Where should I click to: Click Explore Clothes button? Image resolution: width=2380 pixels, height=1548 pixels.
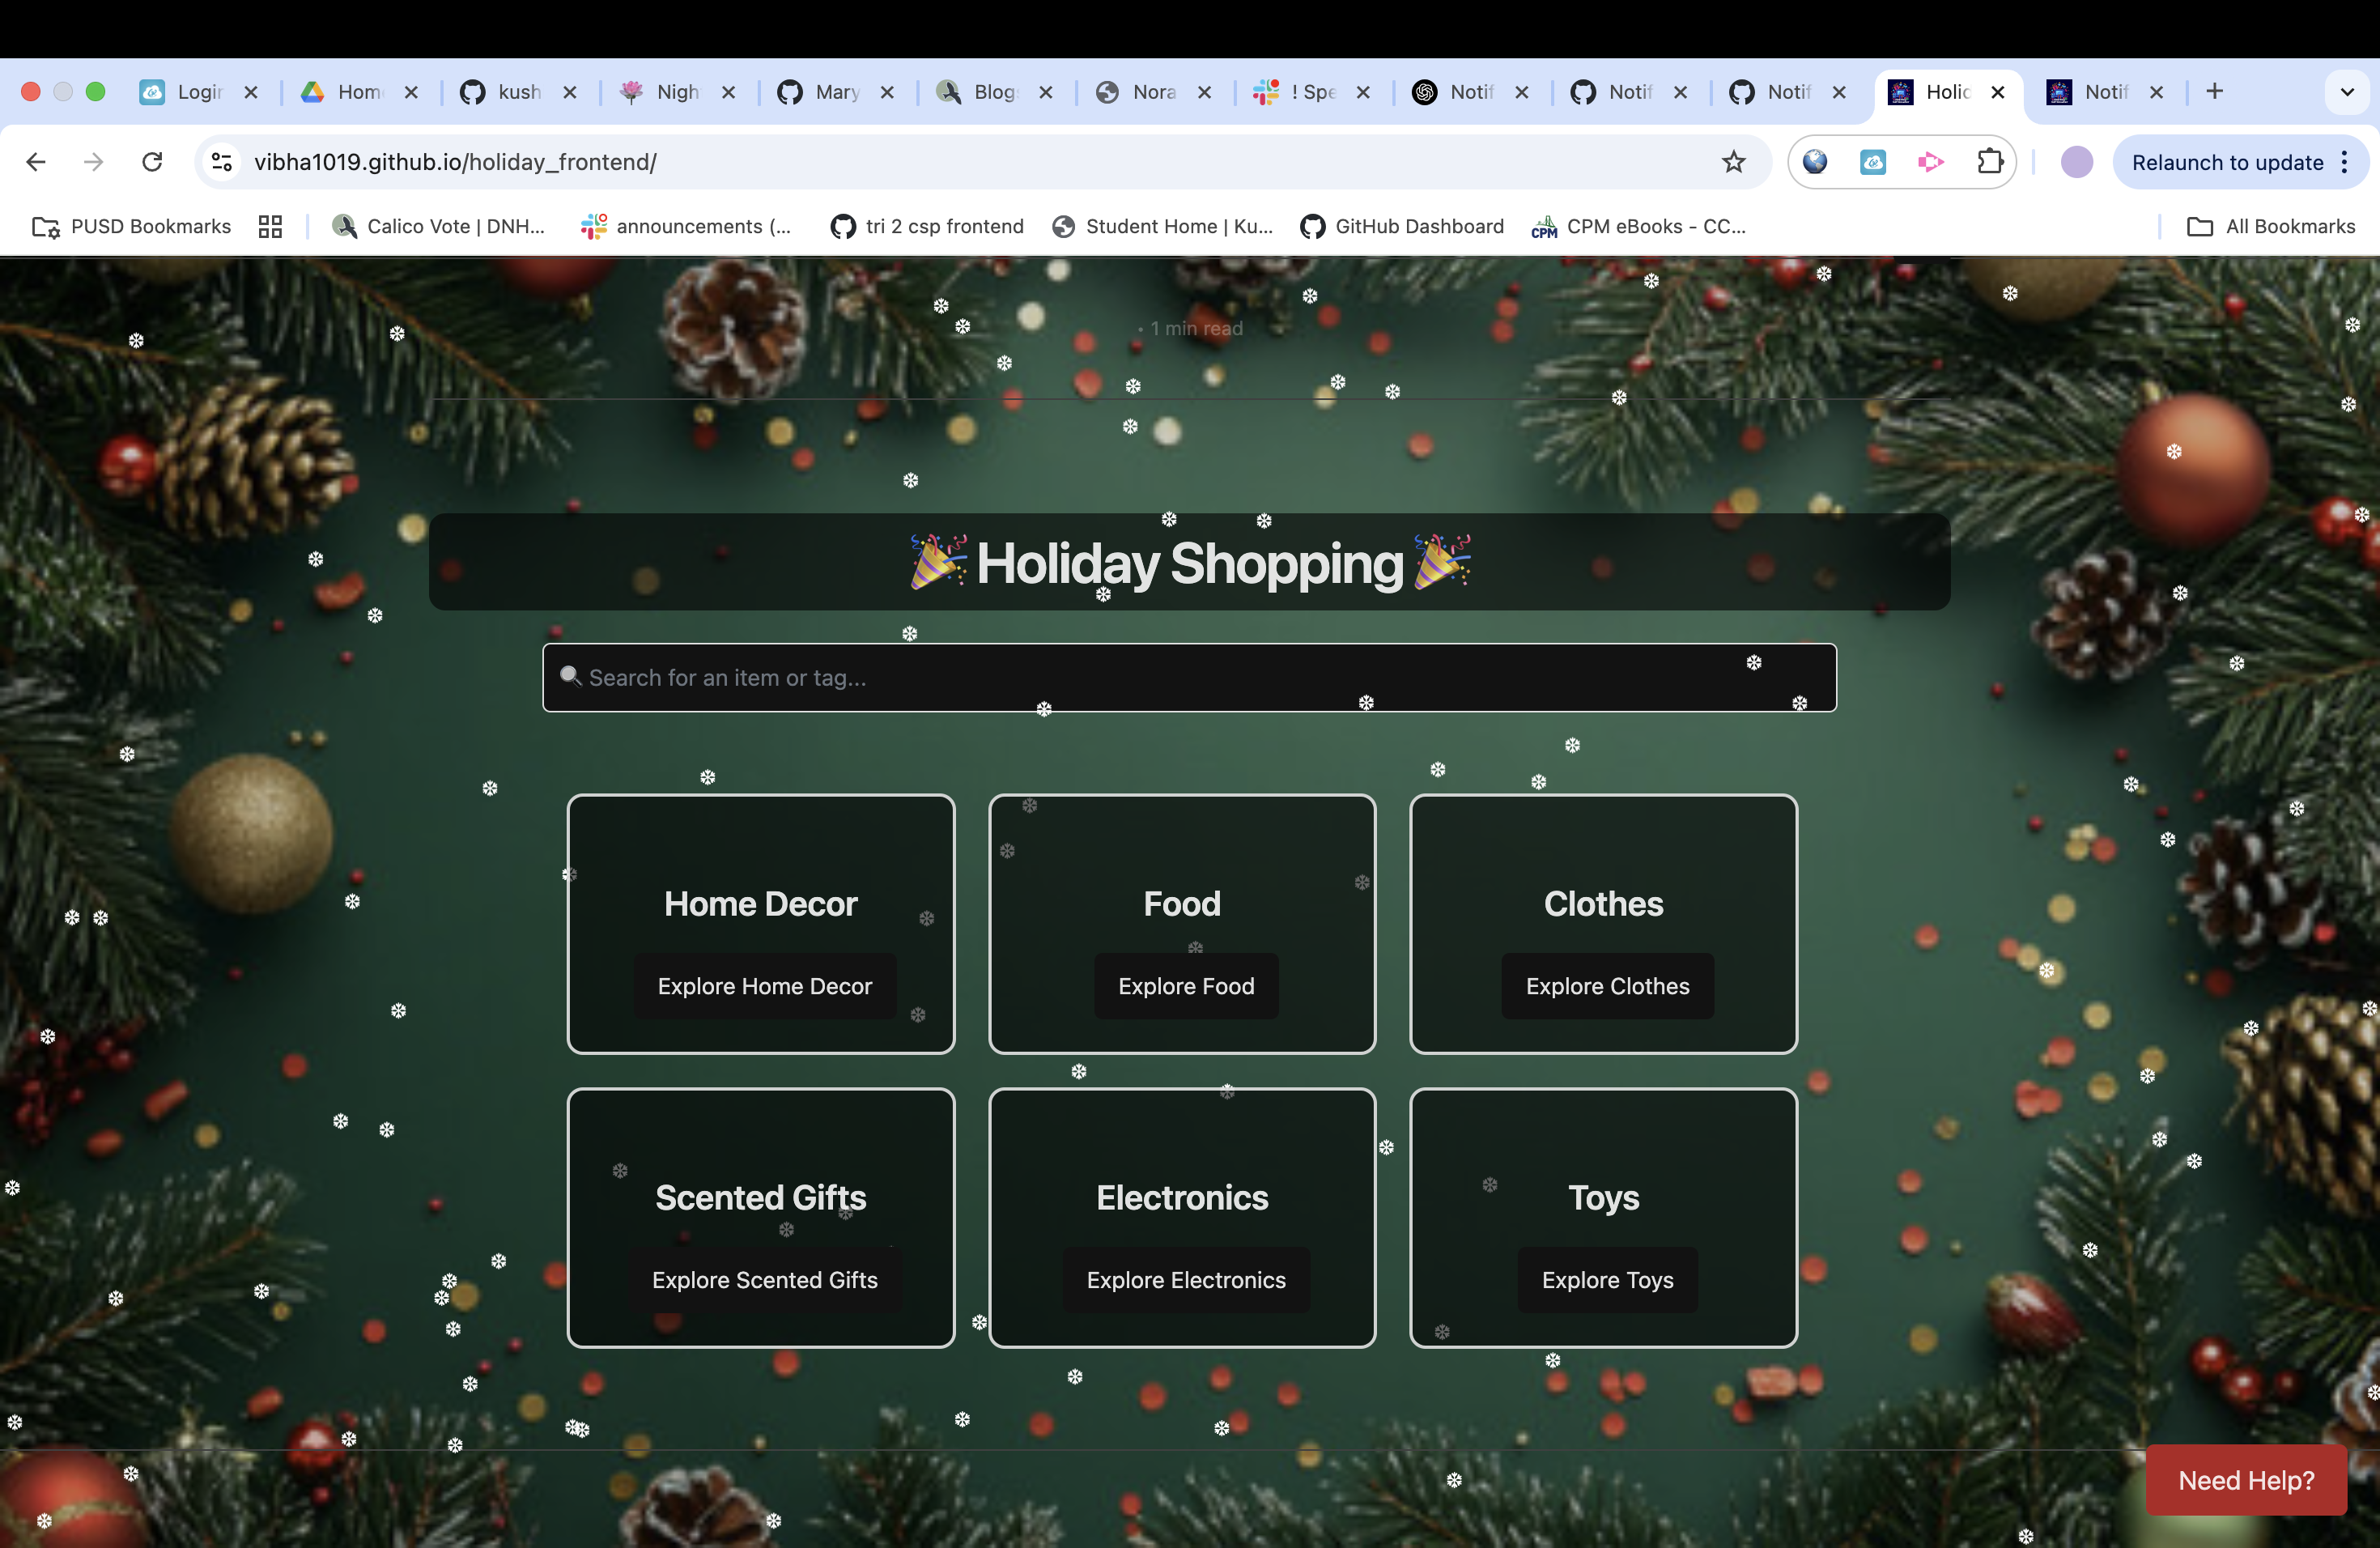pos(1607,986)
